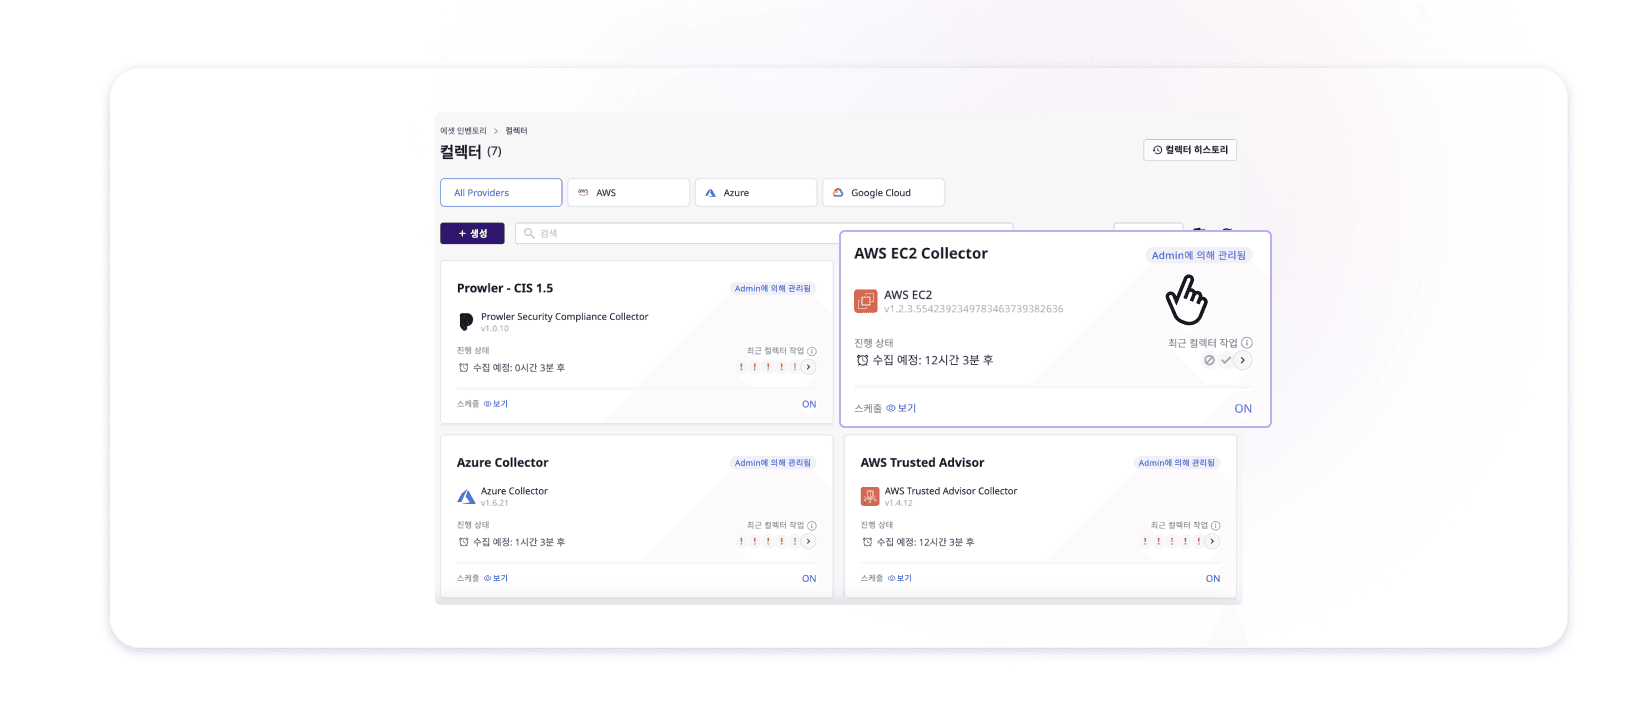Go to 에셋 인벤토리 breadcrumb
The image size is (1643, 707).
[463, 131]
